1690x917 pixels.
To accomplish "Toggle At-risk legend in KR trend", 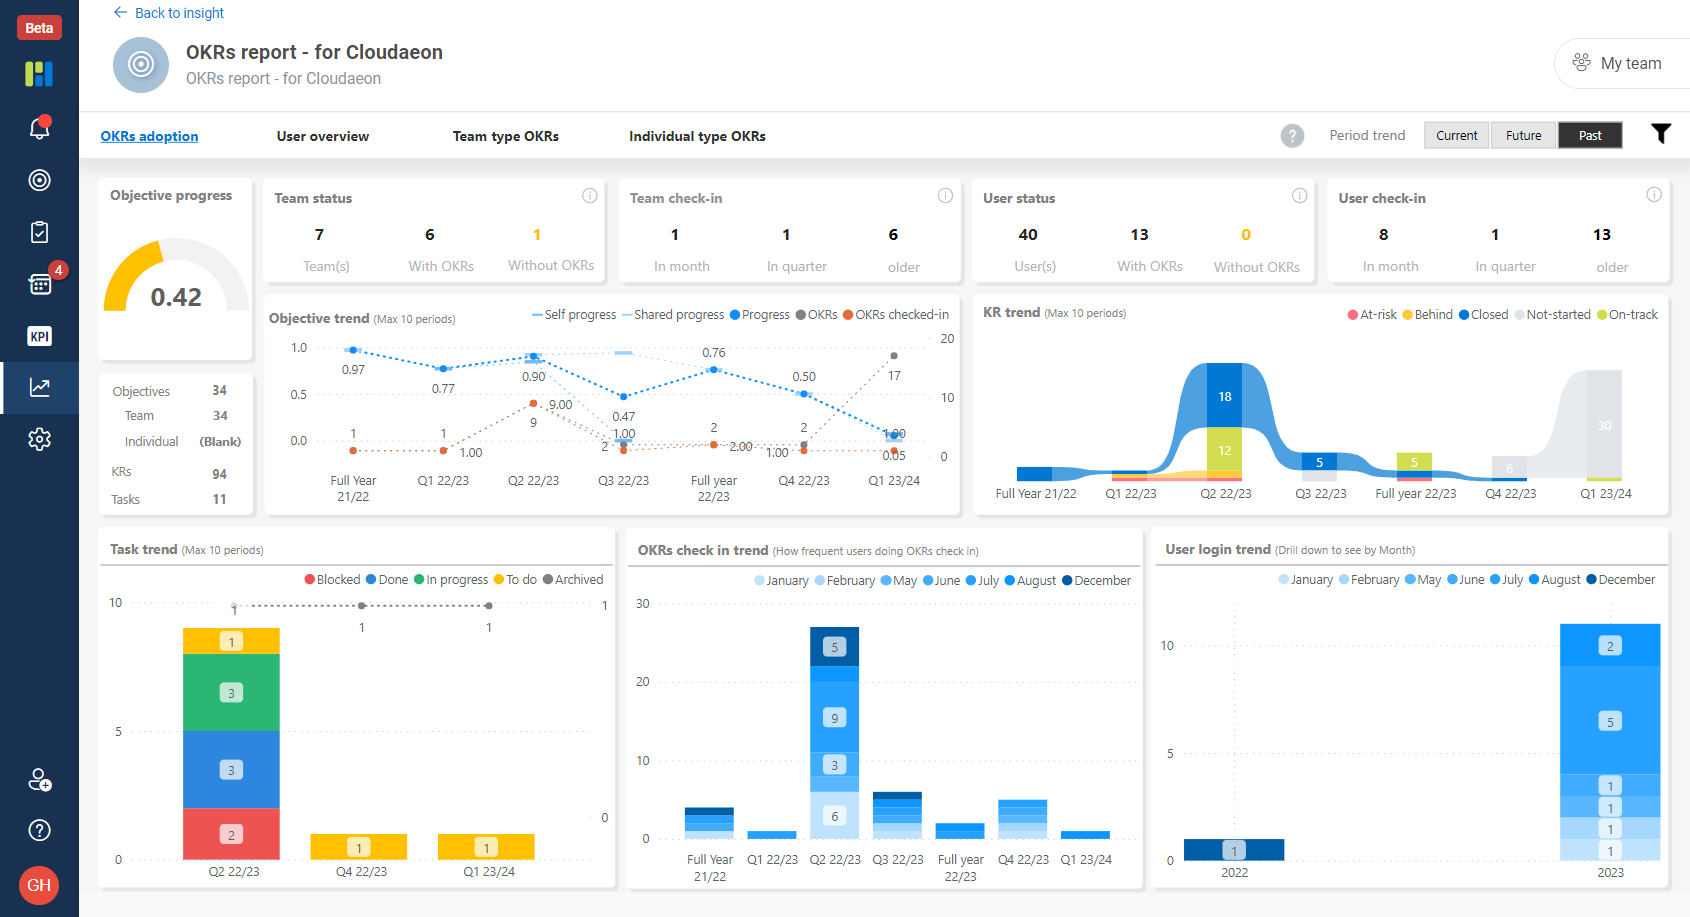I will click(1372, 314).
